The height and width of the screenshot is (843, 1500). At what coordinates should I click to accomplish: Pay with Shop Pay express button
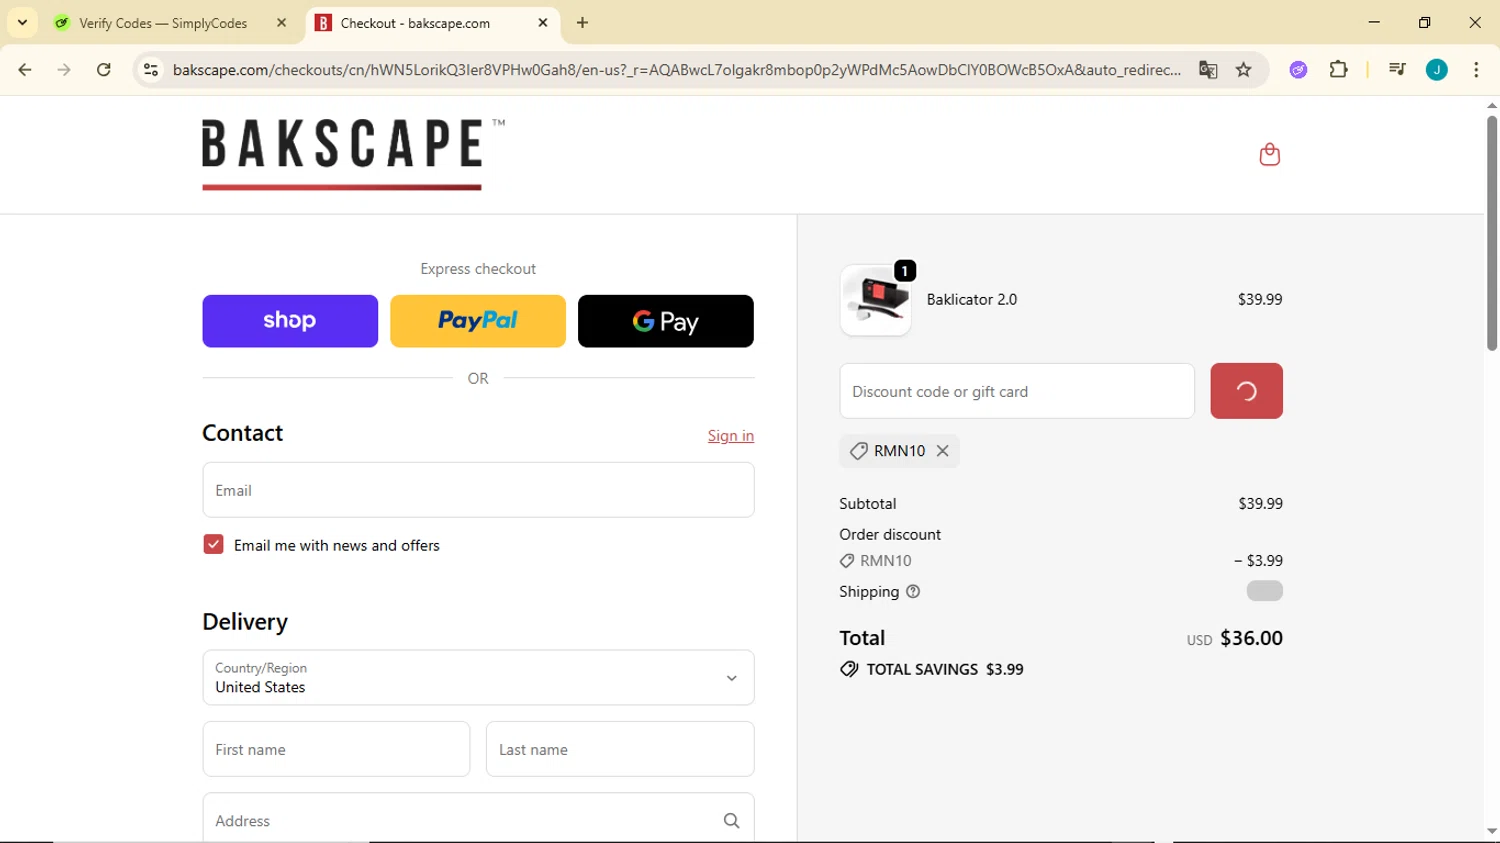coord(290,321)
